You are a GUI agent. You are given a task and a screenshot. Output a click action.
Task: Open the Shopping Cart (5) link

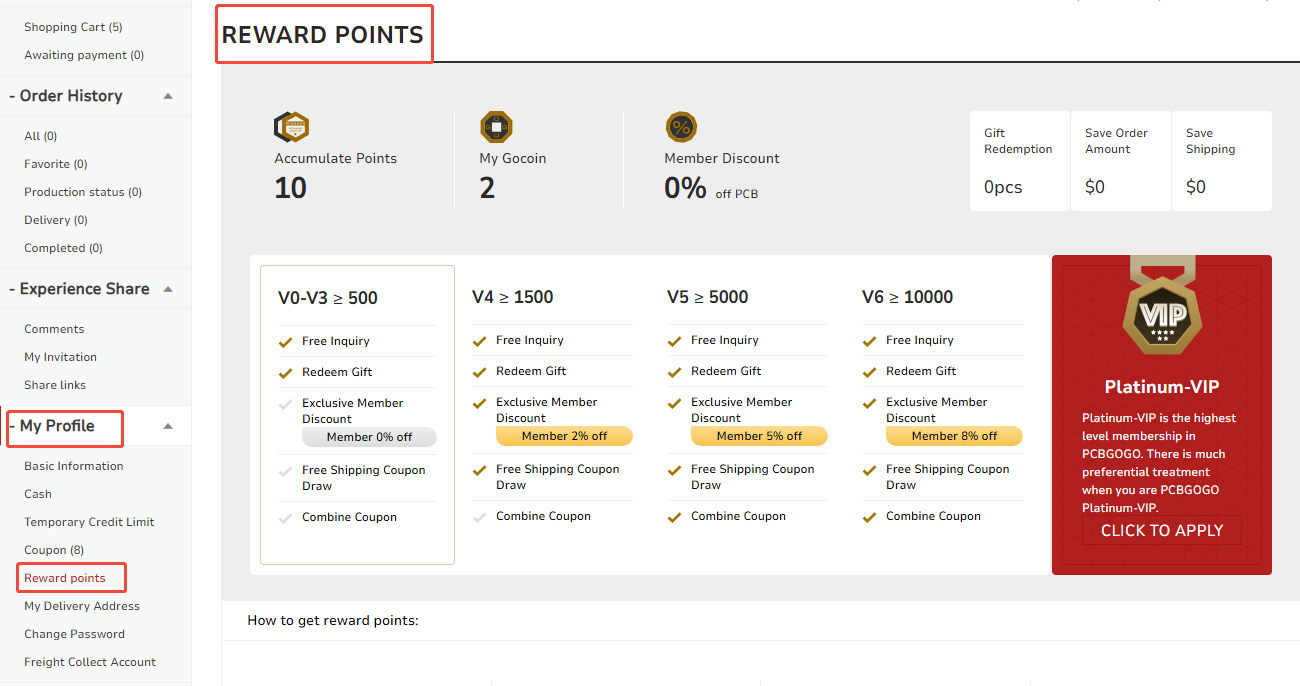pyautogui.click(x=73, y=27)
